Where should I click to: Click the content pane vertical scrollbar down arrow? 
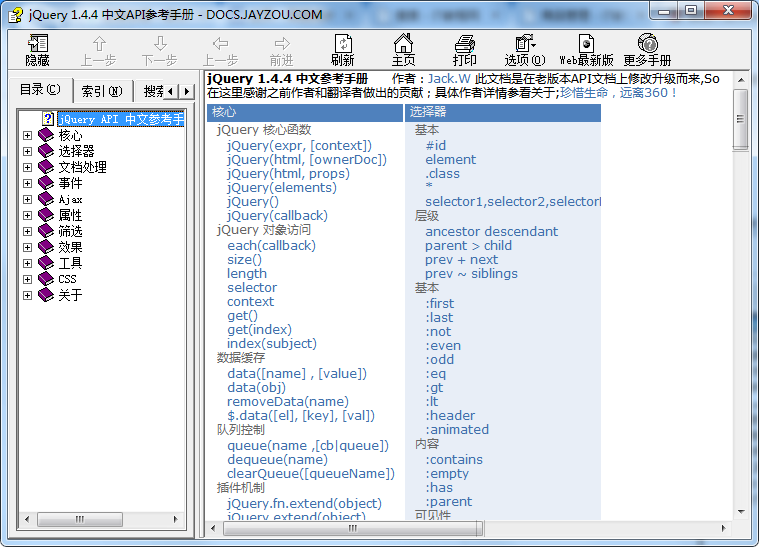point(741,510)
